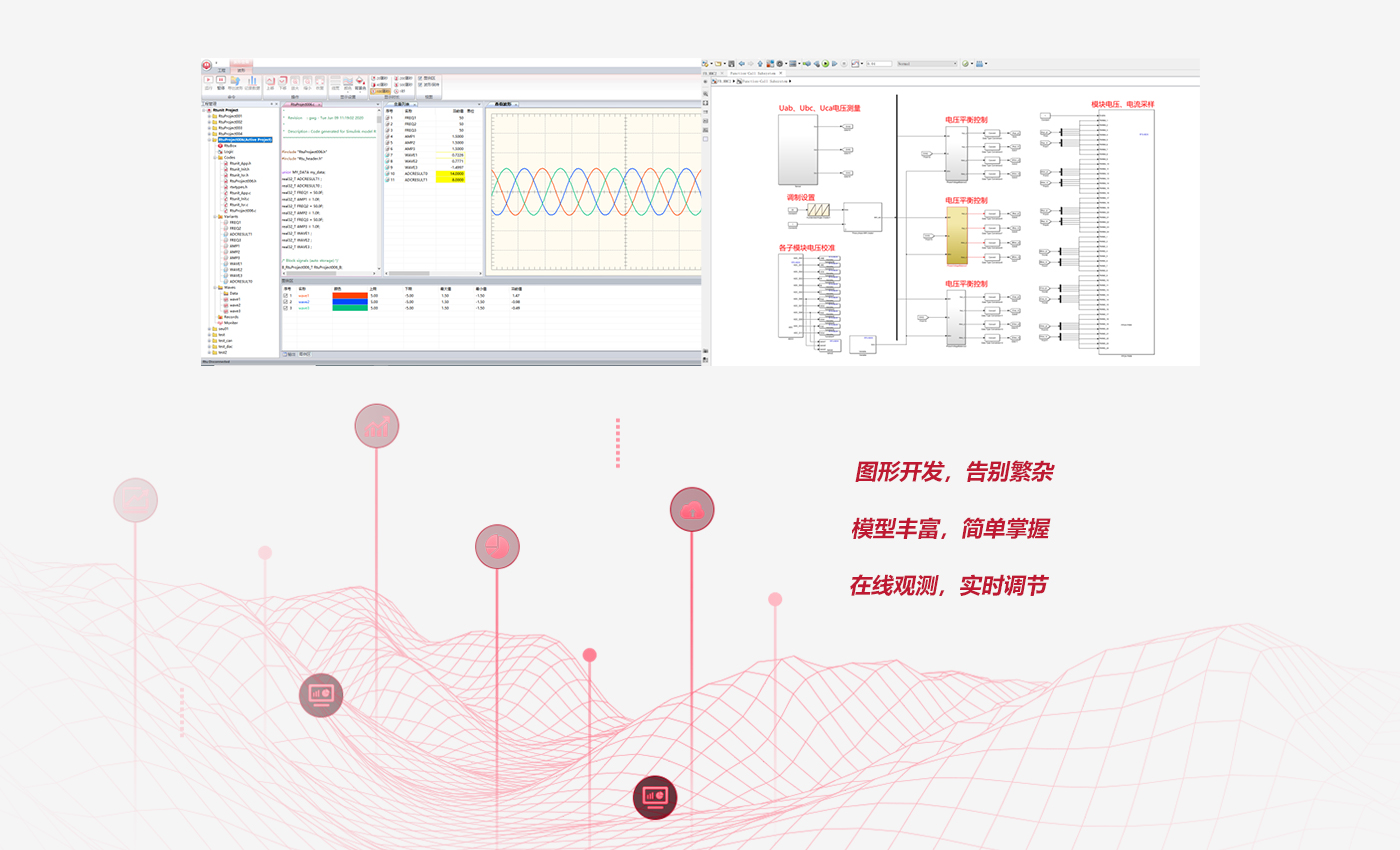Click the Simulink stop time input field
The height and width of the screenshot is (850, 1400).
[878, 64]
